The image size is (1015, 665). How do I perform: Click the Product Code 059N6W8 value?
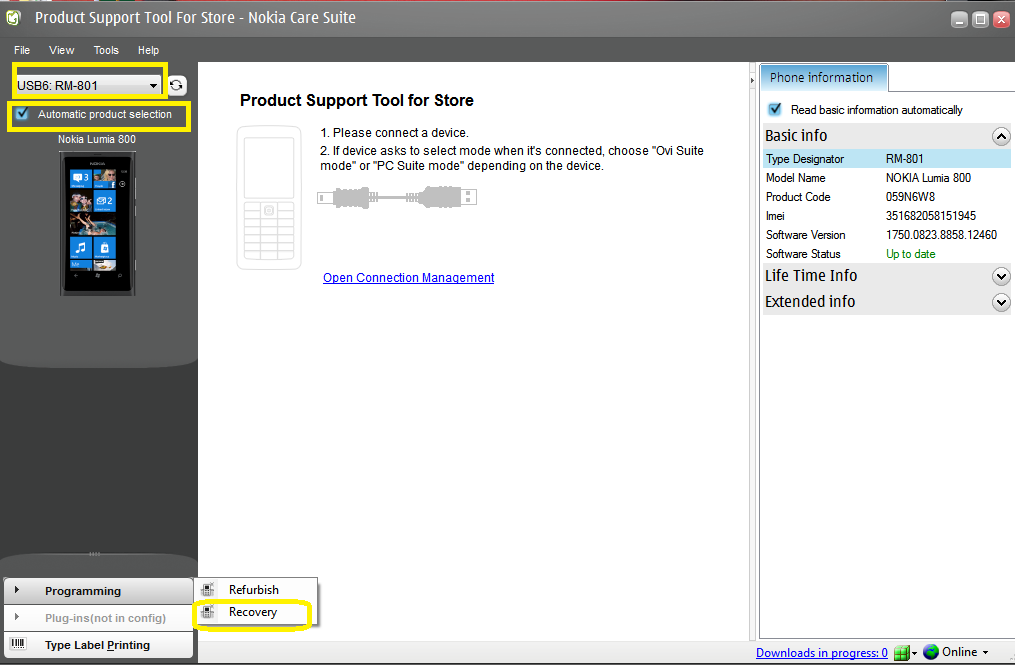click(x=910, y=197)
